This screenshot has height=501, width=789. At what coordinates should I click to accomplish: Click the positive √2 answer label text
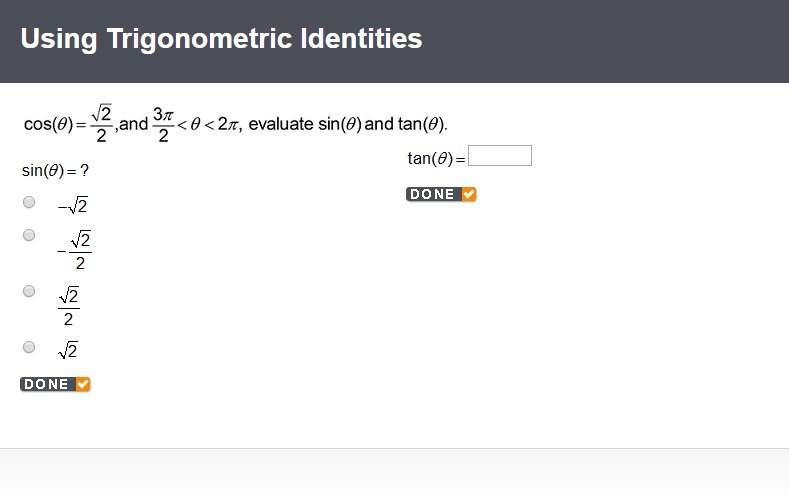click(x=68, y=350)
